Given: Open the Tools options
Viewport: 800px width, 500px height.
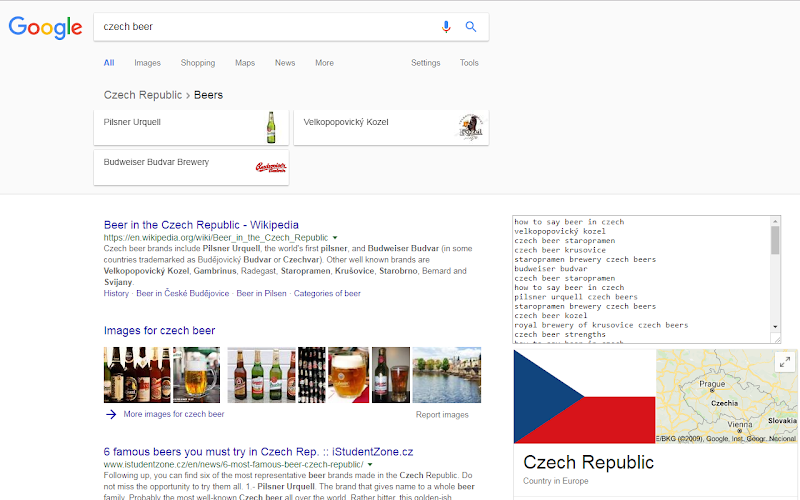Looking at the screenshot, I should click(469, 63).
